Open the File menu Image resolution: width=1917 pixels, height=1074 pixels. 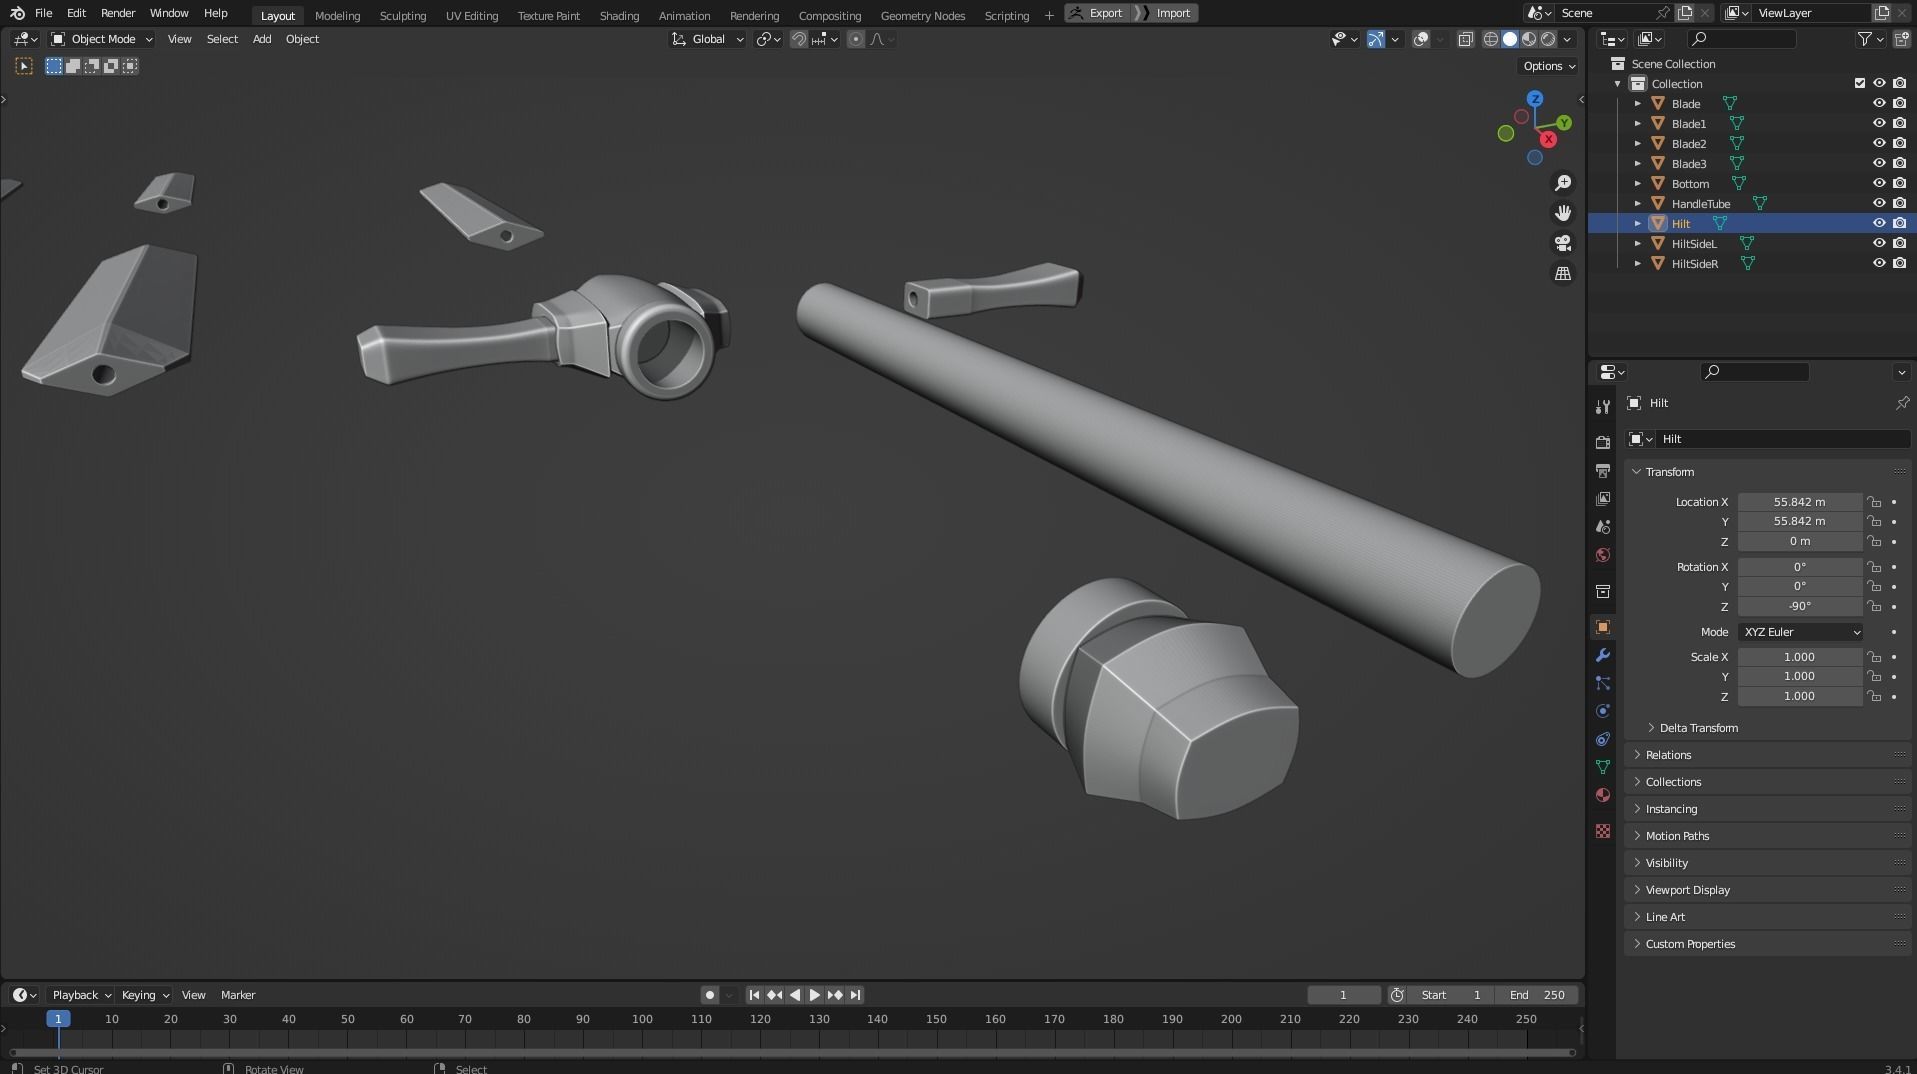click(x=43, y=13)
